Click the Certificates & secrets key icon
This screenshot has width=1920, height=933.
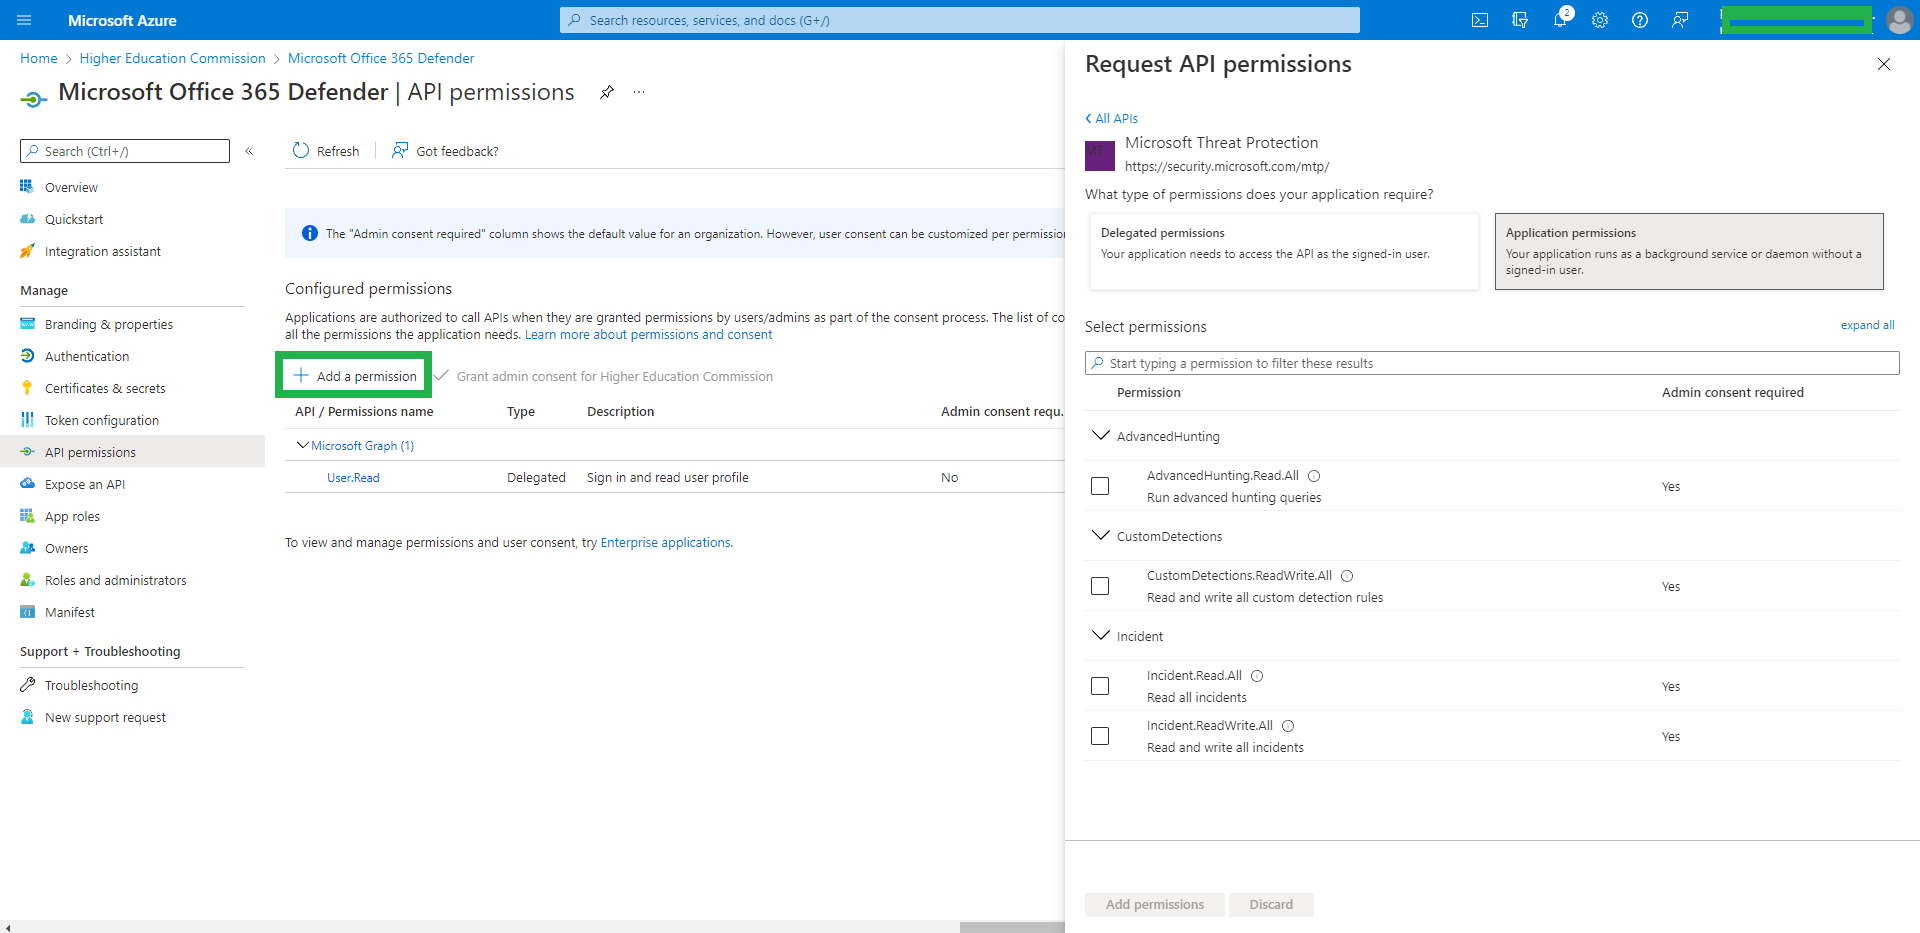[27, 388]
